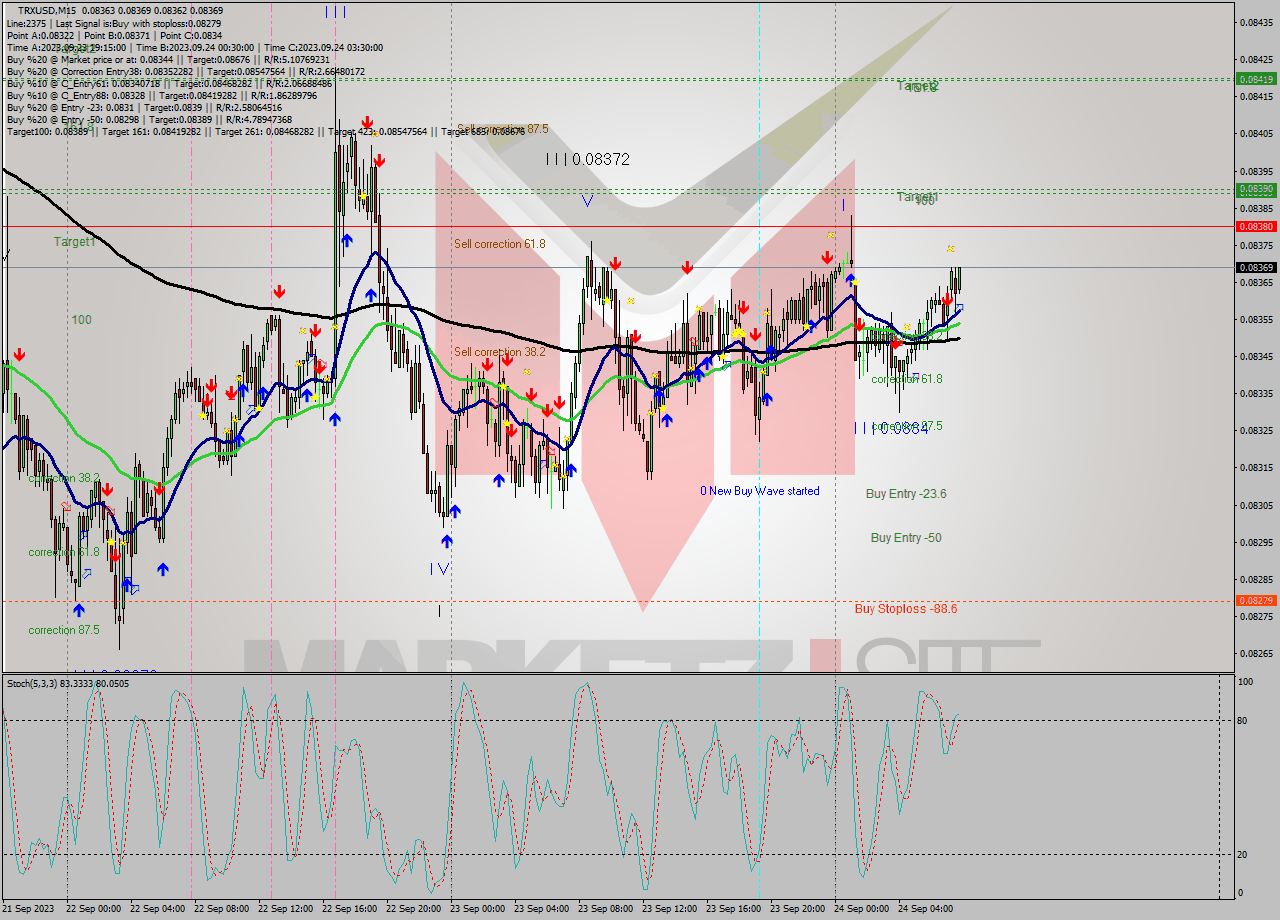Click the blue V symbol below the 0.08372 label

coord(587,200)
